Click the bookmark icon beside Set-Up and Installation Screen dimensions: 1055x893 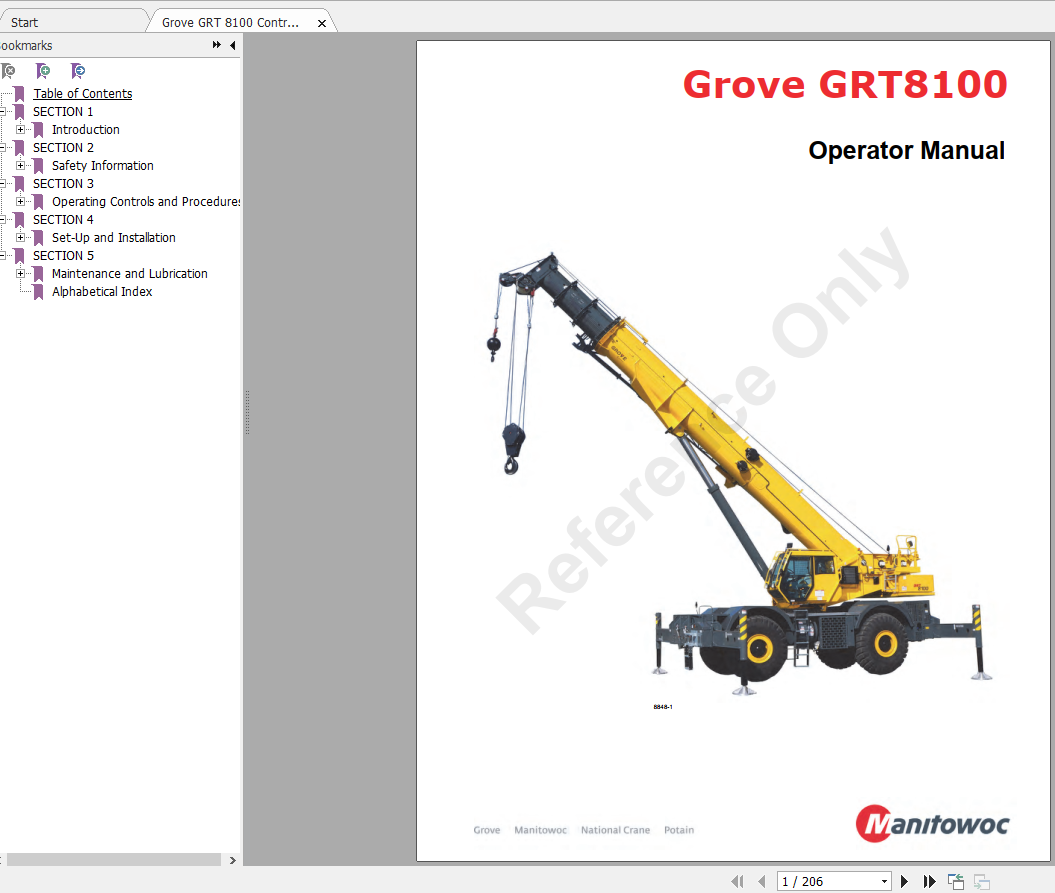click(x=38, y=238)
